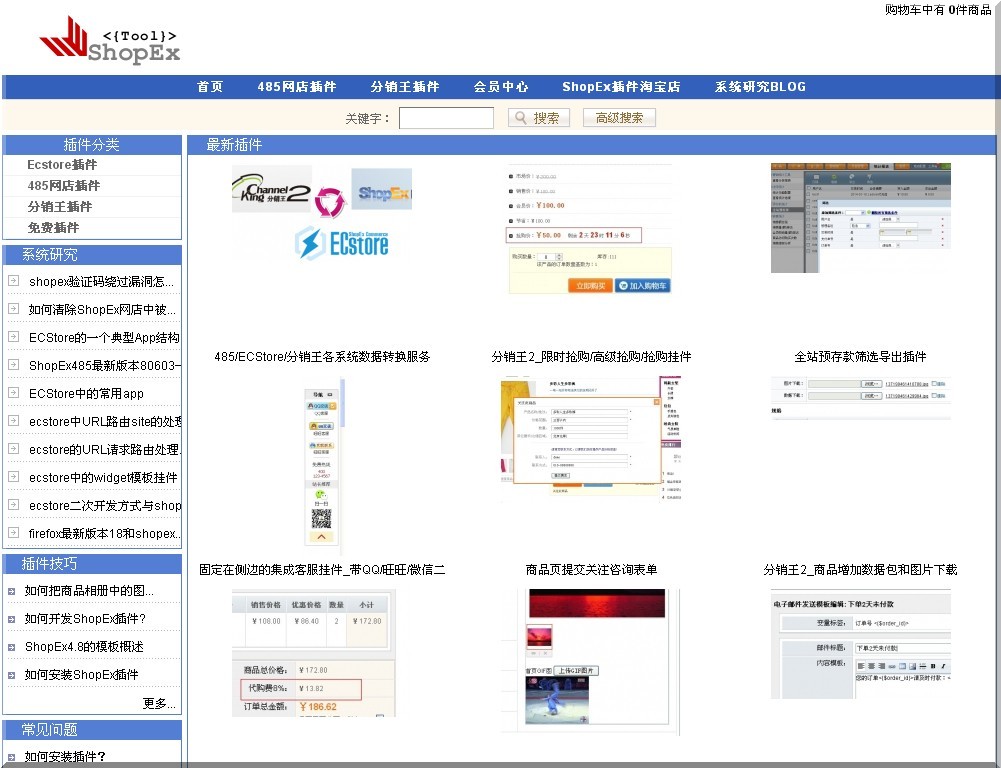Open 首页 in the navigation bar
1001x768 pixels.
pyautogui.click(x=210, y=87)
